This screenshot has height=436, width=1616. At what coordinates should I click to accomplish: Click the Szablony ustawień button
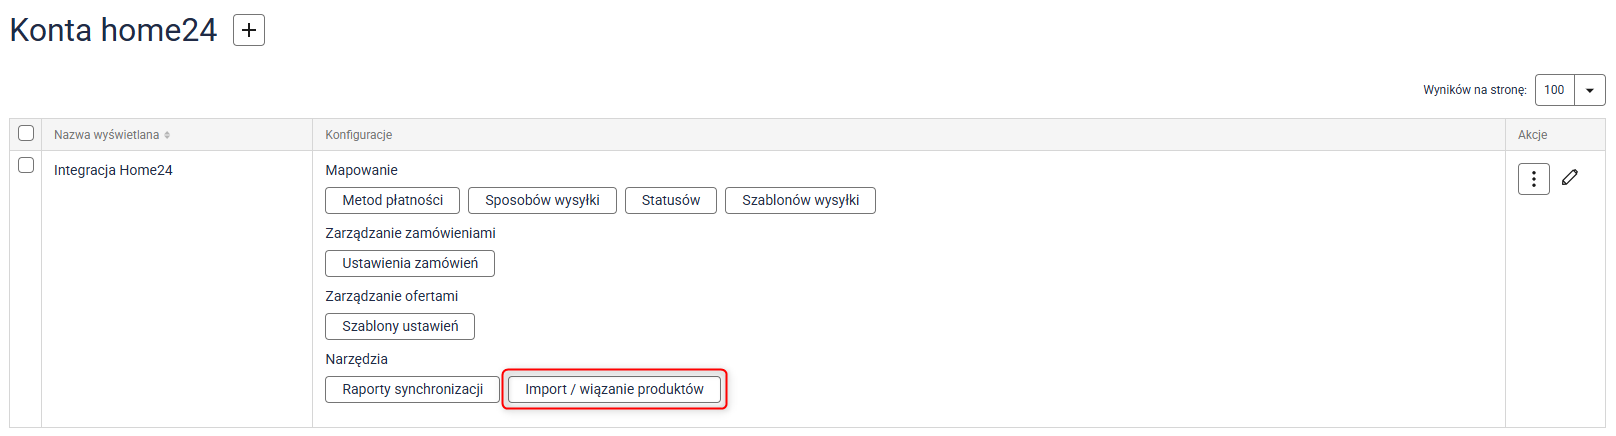click(400, 326)
